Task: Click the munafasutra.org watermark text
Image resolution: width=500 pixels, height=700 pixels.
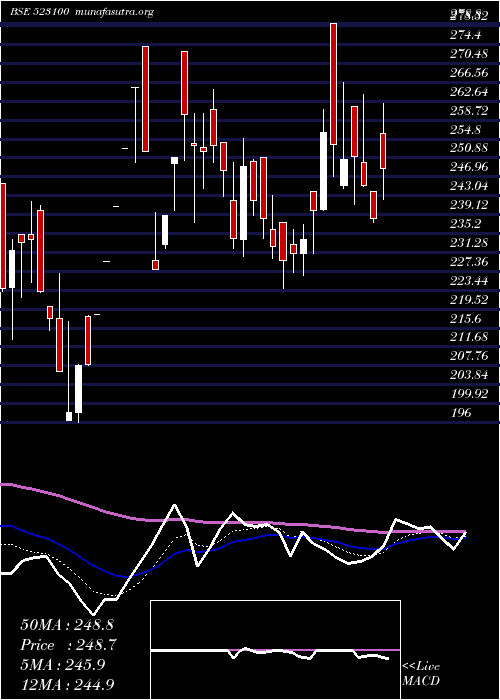Action: point(115,12)
